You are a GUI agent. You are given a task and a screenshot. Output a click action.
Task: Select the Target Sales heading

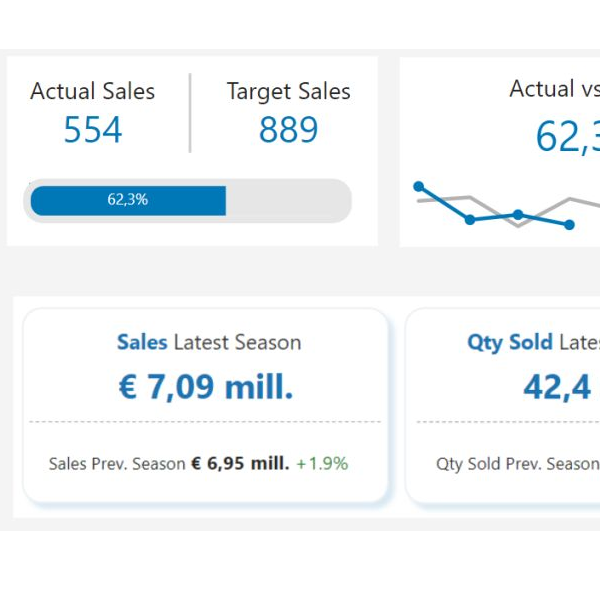click(x=289, y=92)
